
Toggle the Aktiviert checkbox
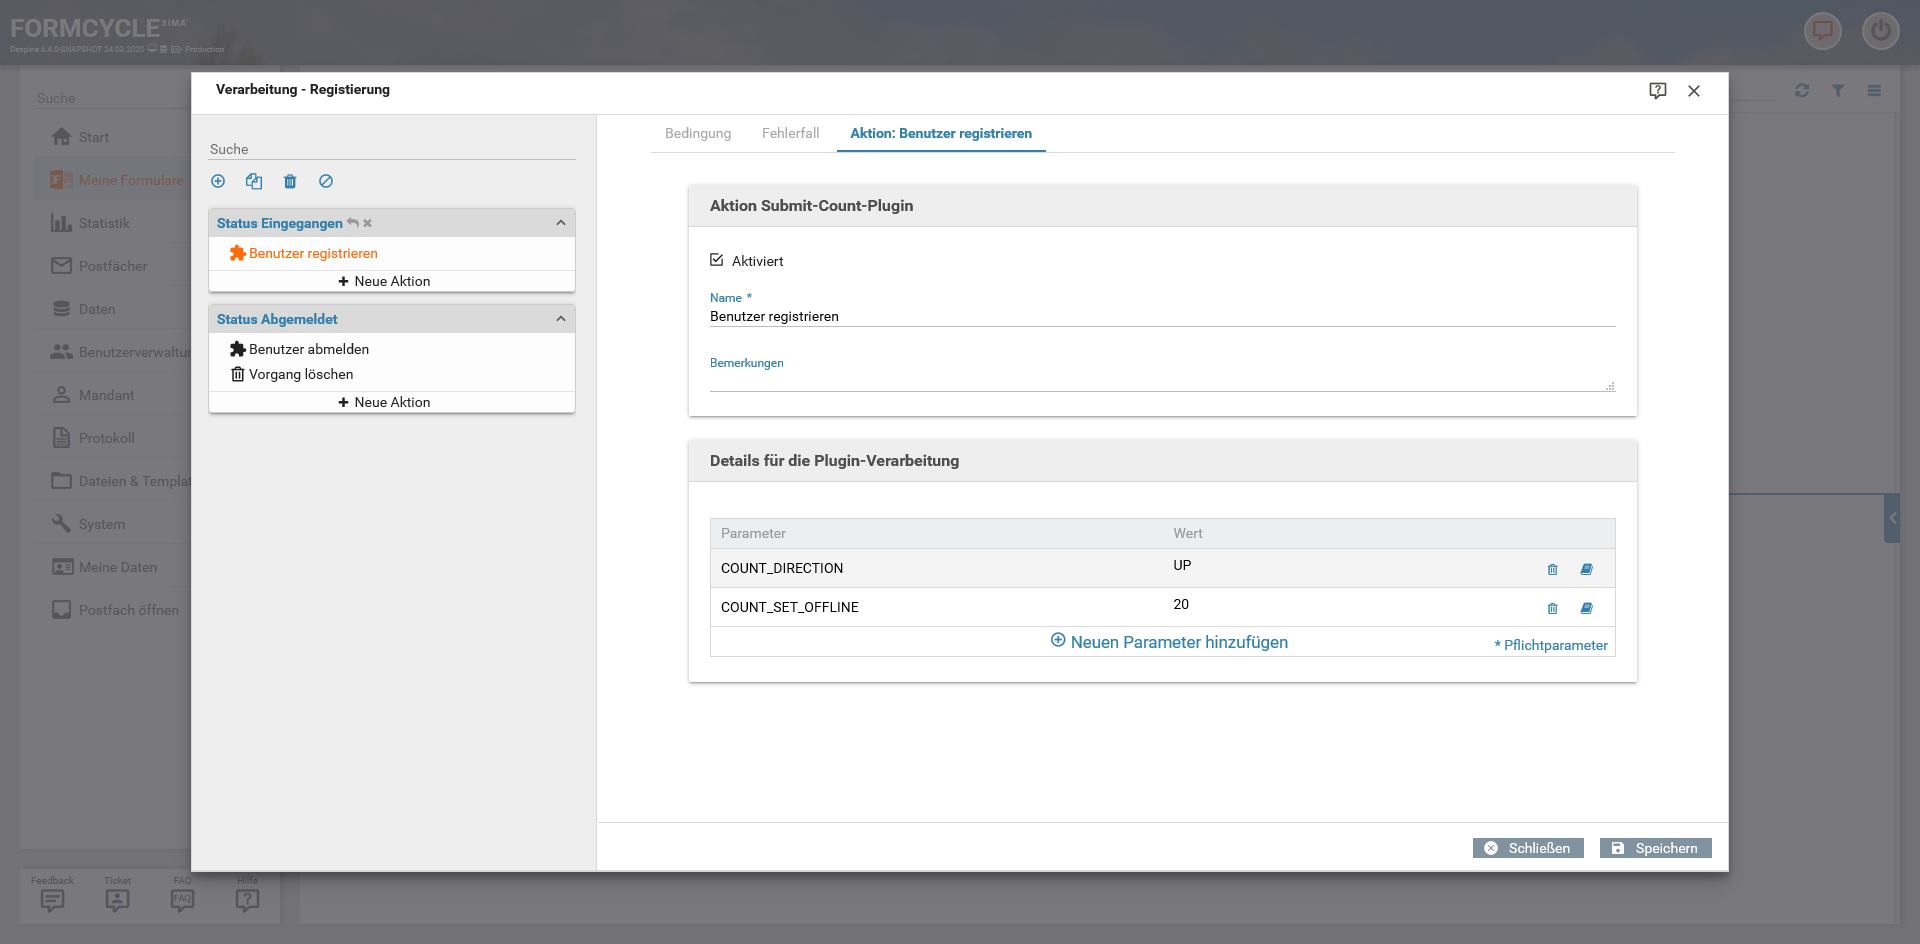pyautogui.click(x=717, y=260)
